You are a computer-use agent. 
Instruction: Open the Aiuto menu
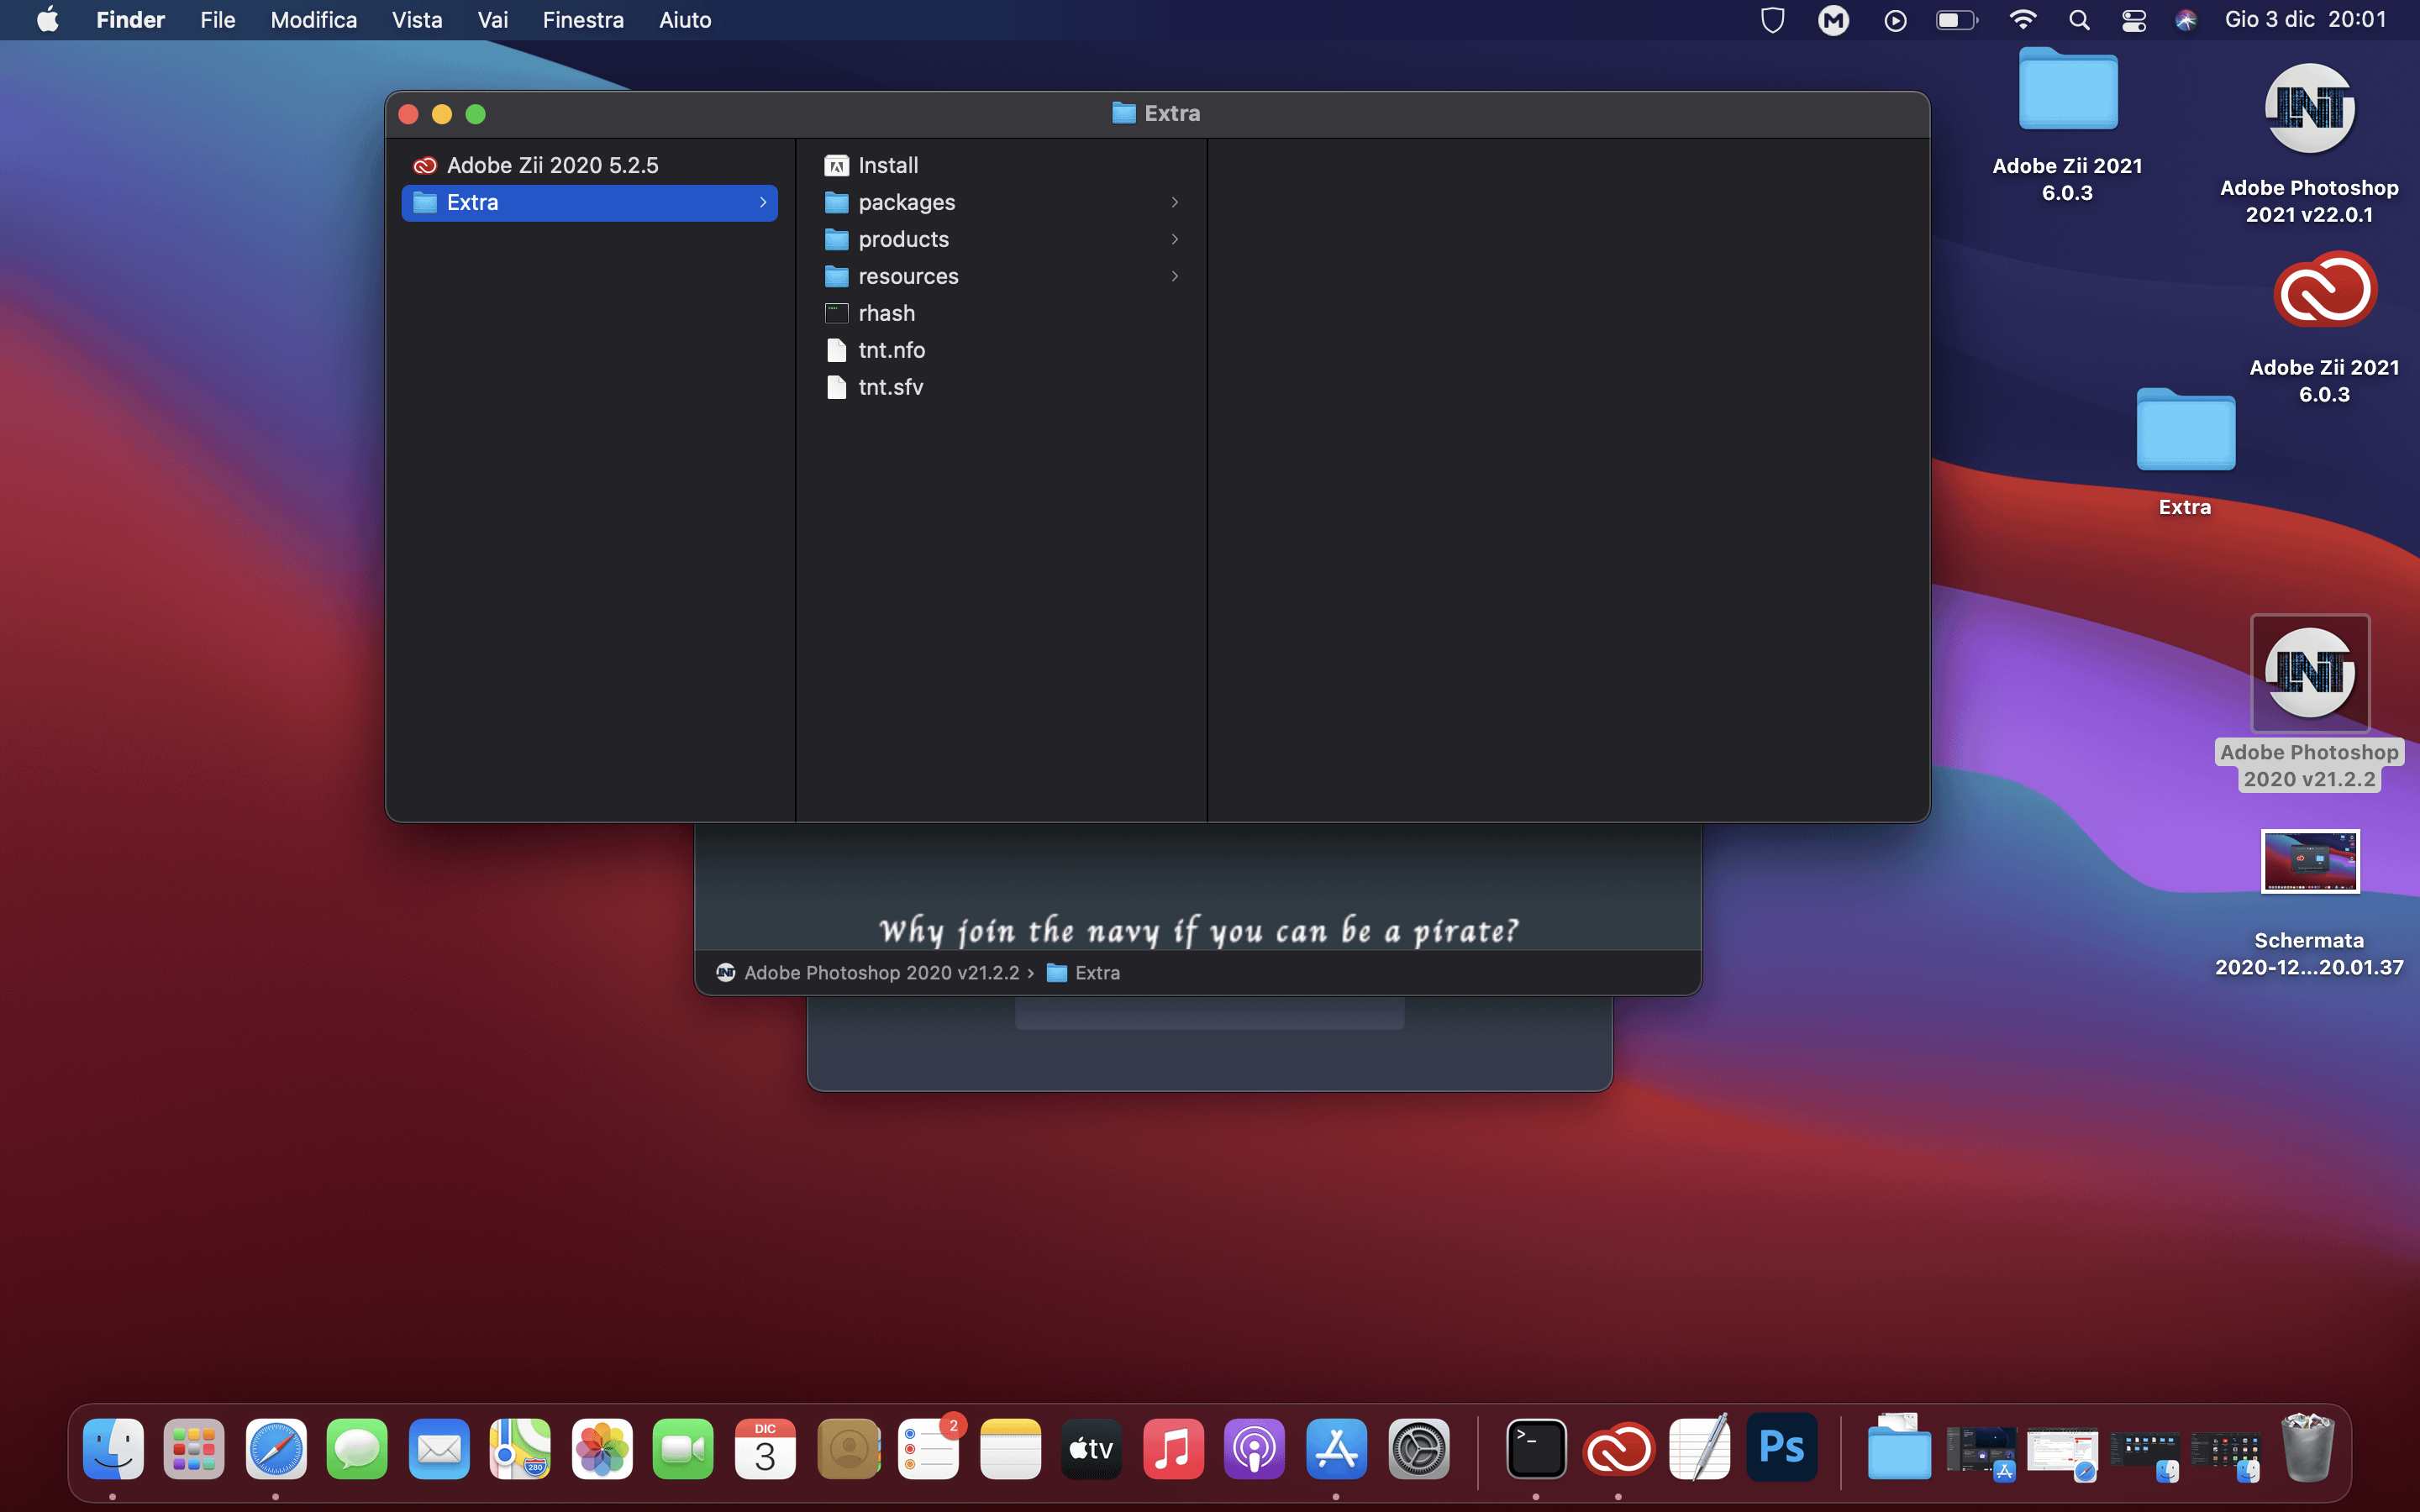tap(685, 20)
